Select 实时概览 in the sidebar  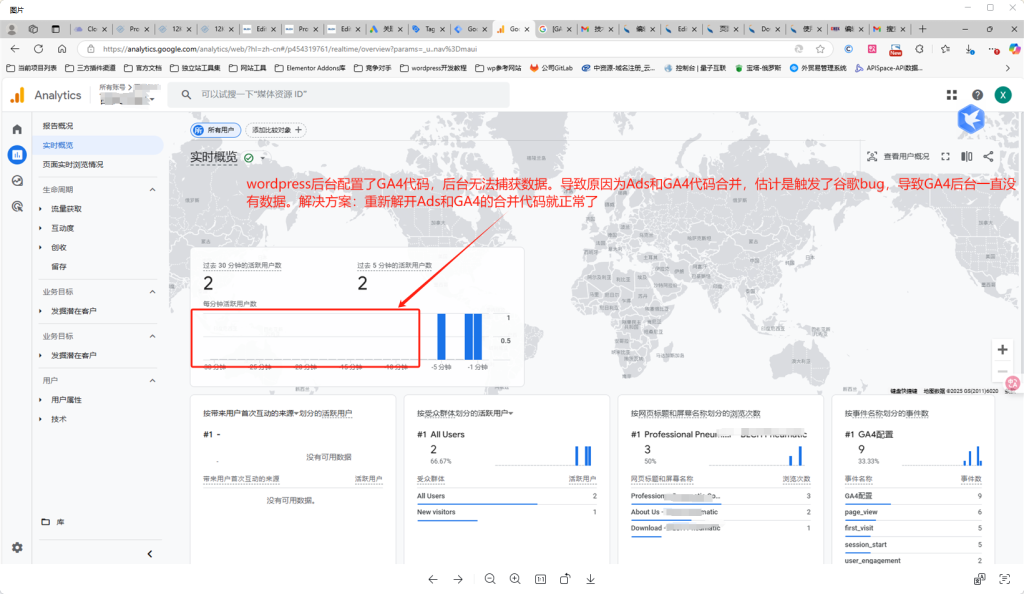(58, 146)
